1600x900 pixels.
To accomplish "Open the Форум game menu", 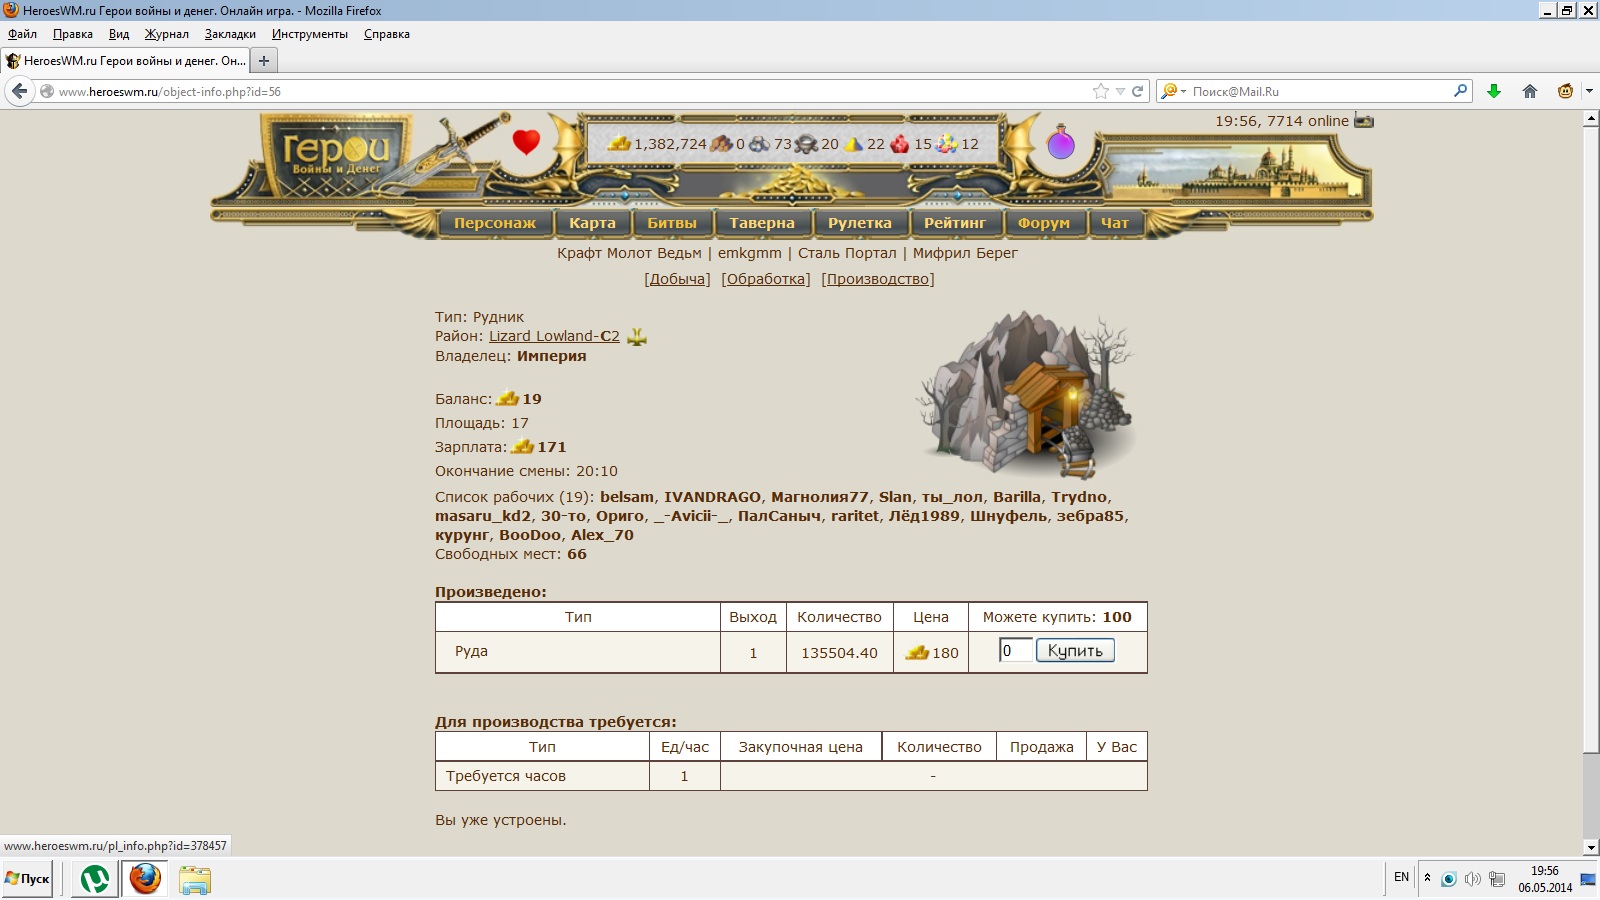I will point(1044,223).
